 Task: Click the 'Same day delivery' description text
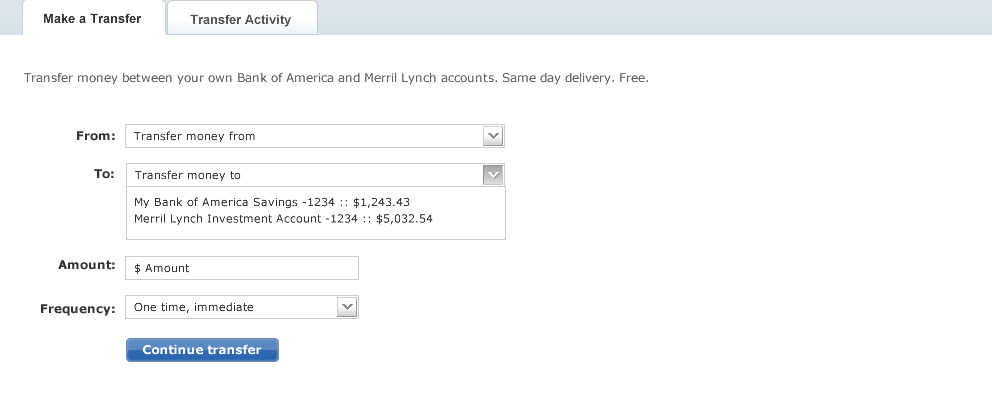(x=558, y=78)
